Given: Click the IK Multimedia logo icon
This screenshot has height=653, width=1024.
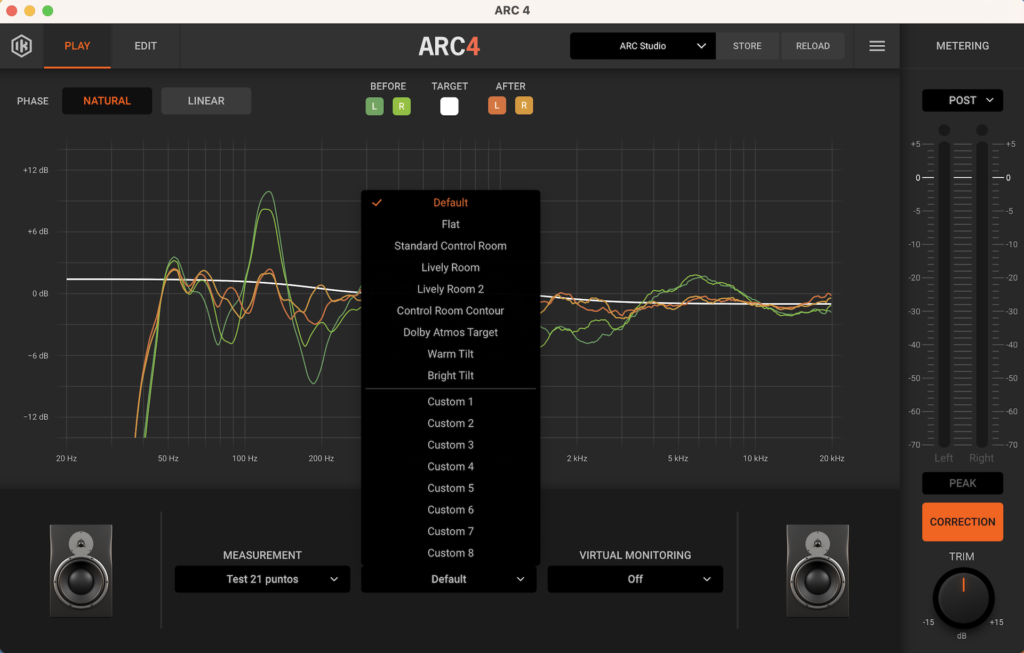Looking at the screenshot, I should pos(21,46).
